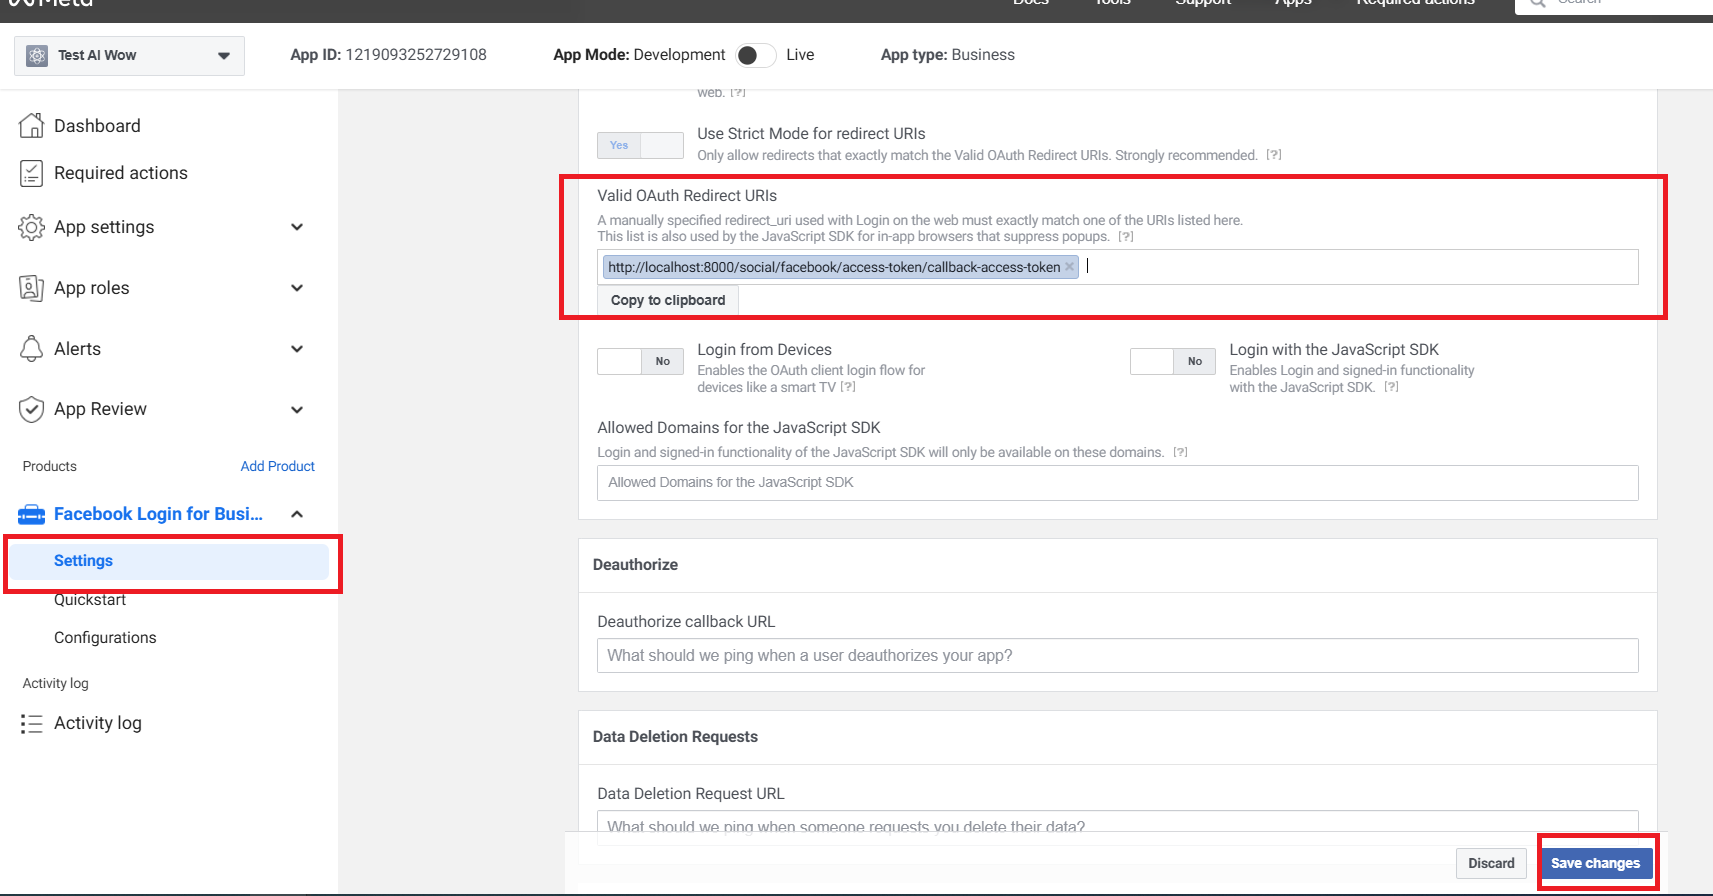Open Required actions in the sidebar
This screenshot has width=1713, height=896.
pos(121,173)
